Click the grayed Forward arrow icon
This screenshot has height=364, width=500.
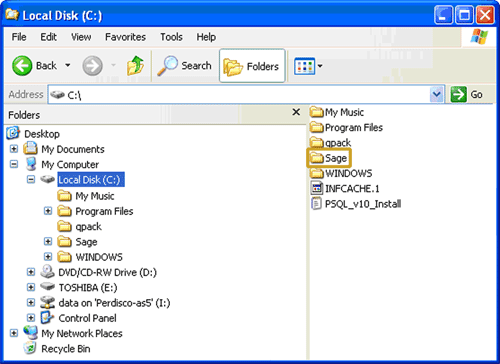click(92, 66)
